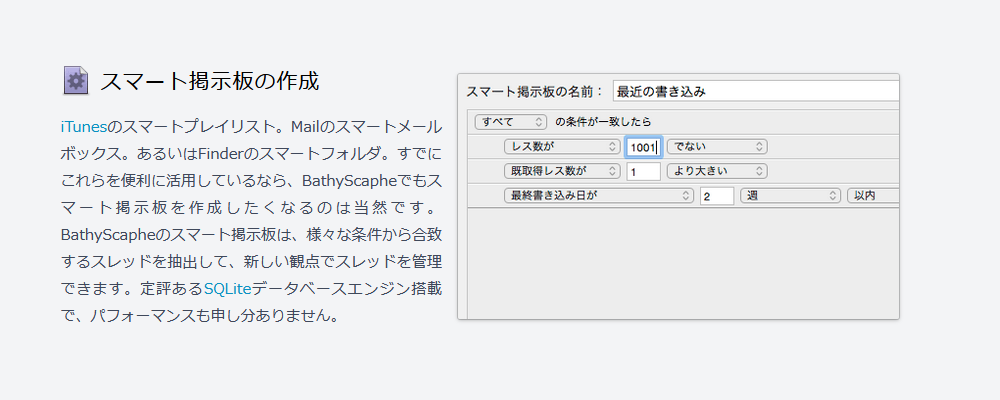Screen dimensions: 1000x400
Task: Open the すべて match condition dropdown
Action: click(x=511, y=121)
